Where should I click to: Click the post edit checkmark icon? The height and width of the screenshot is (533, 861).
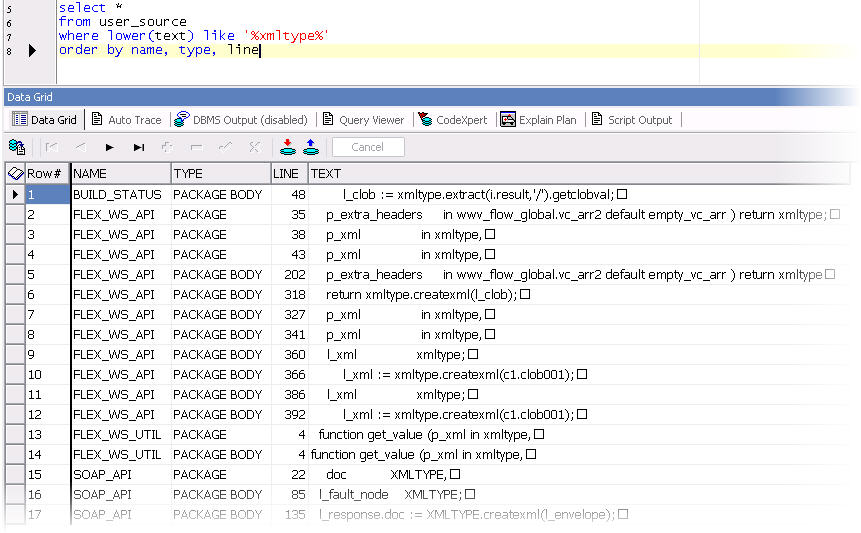(225, 147)
